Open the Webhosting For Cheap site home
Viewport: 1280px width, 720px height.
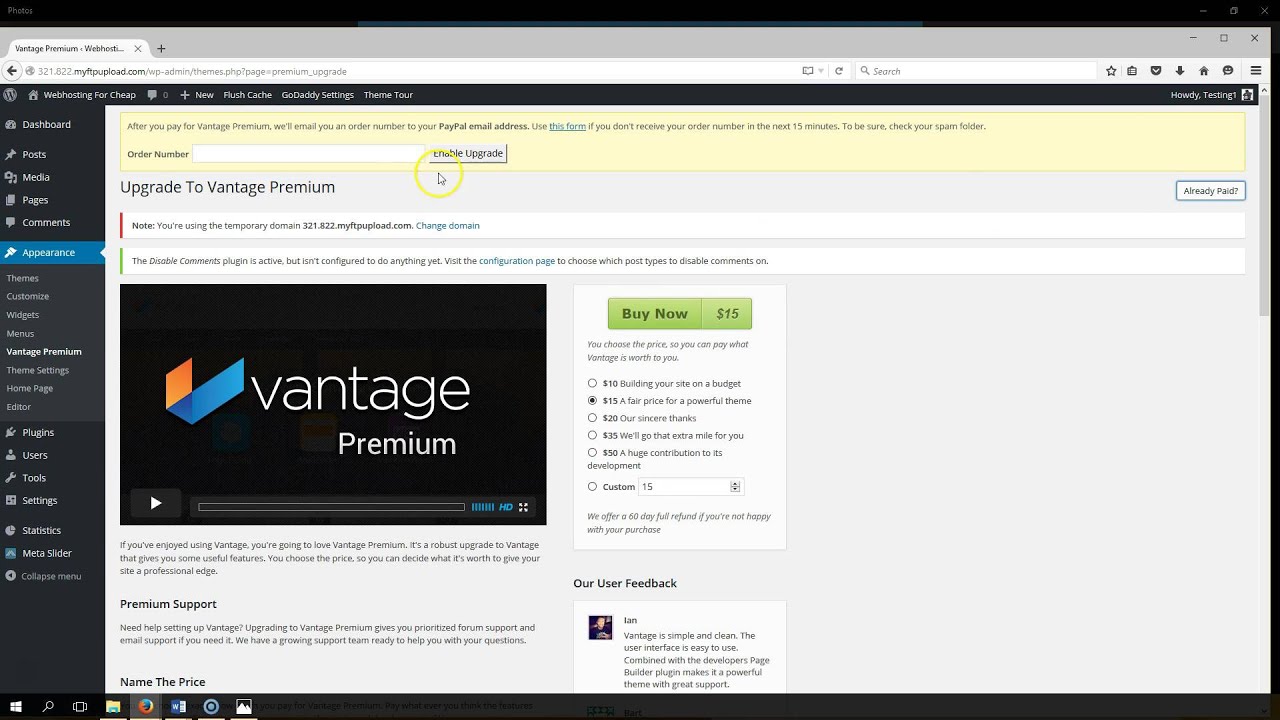[81, 95]
